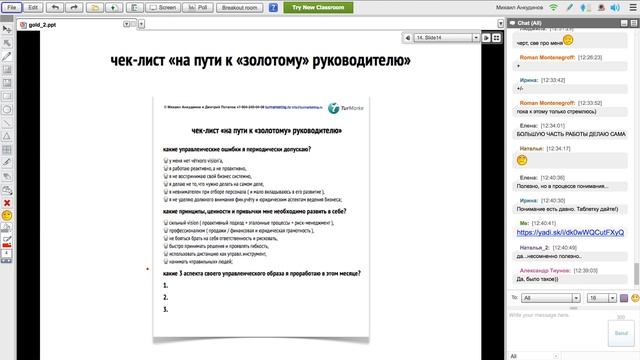Click the Try New Classroom green button
640x360 pixels.
point(318,7)
